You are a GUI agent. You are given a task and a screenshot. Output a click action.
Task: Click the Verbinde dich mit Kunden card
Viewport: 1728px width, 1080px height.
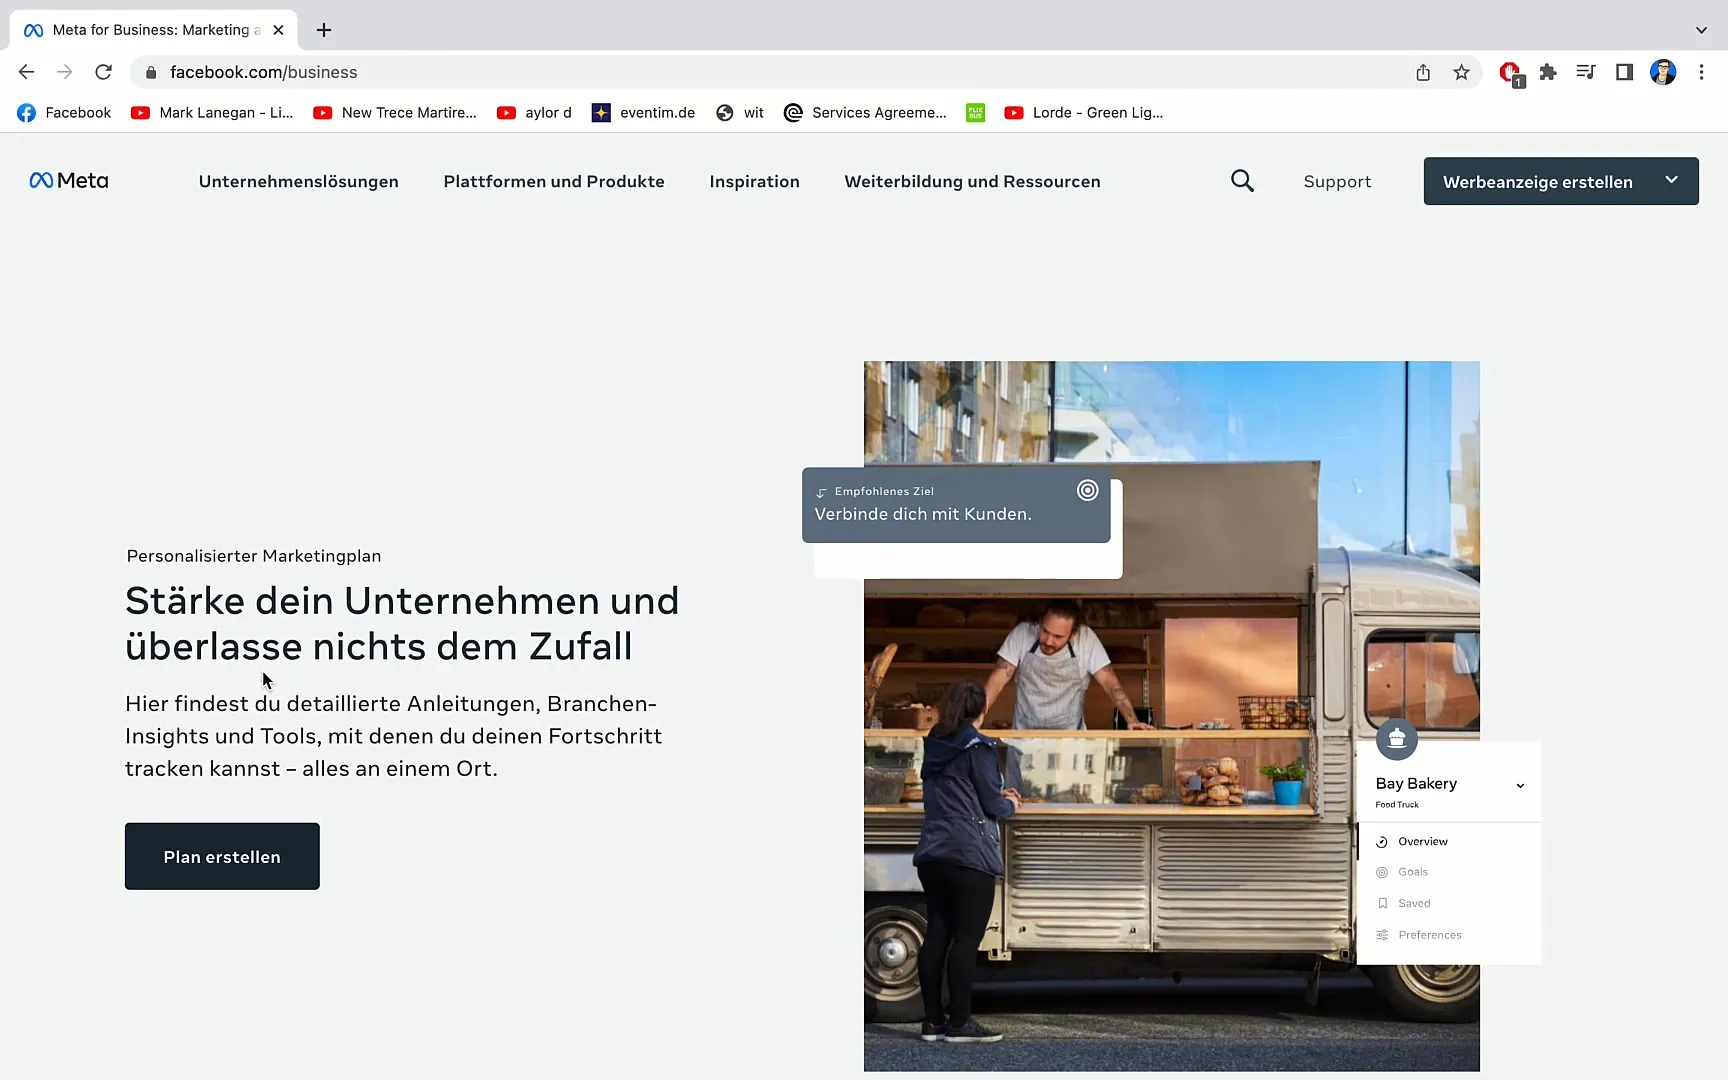pyautogui.click(x=956, y=505)
